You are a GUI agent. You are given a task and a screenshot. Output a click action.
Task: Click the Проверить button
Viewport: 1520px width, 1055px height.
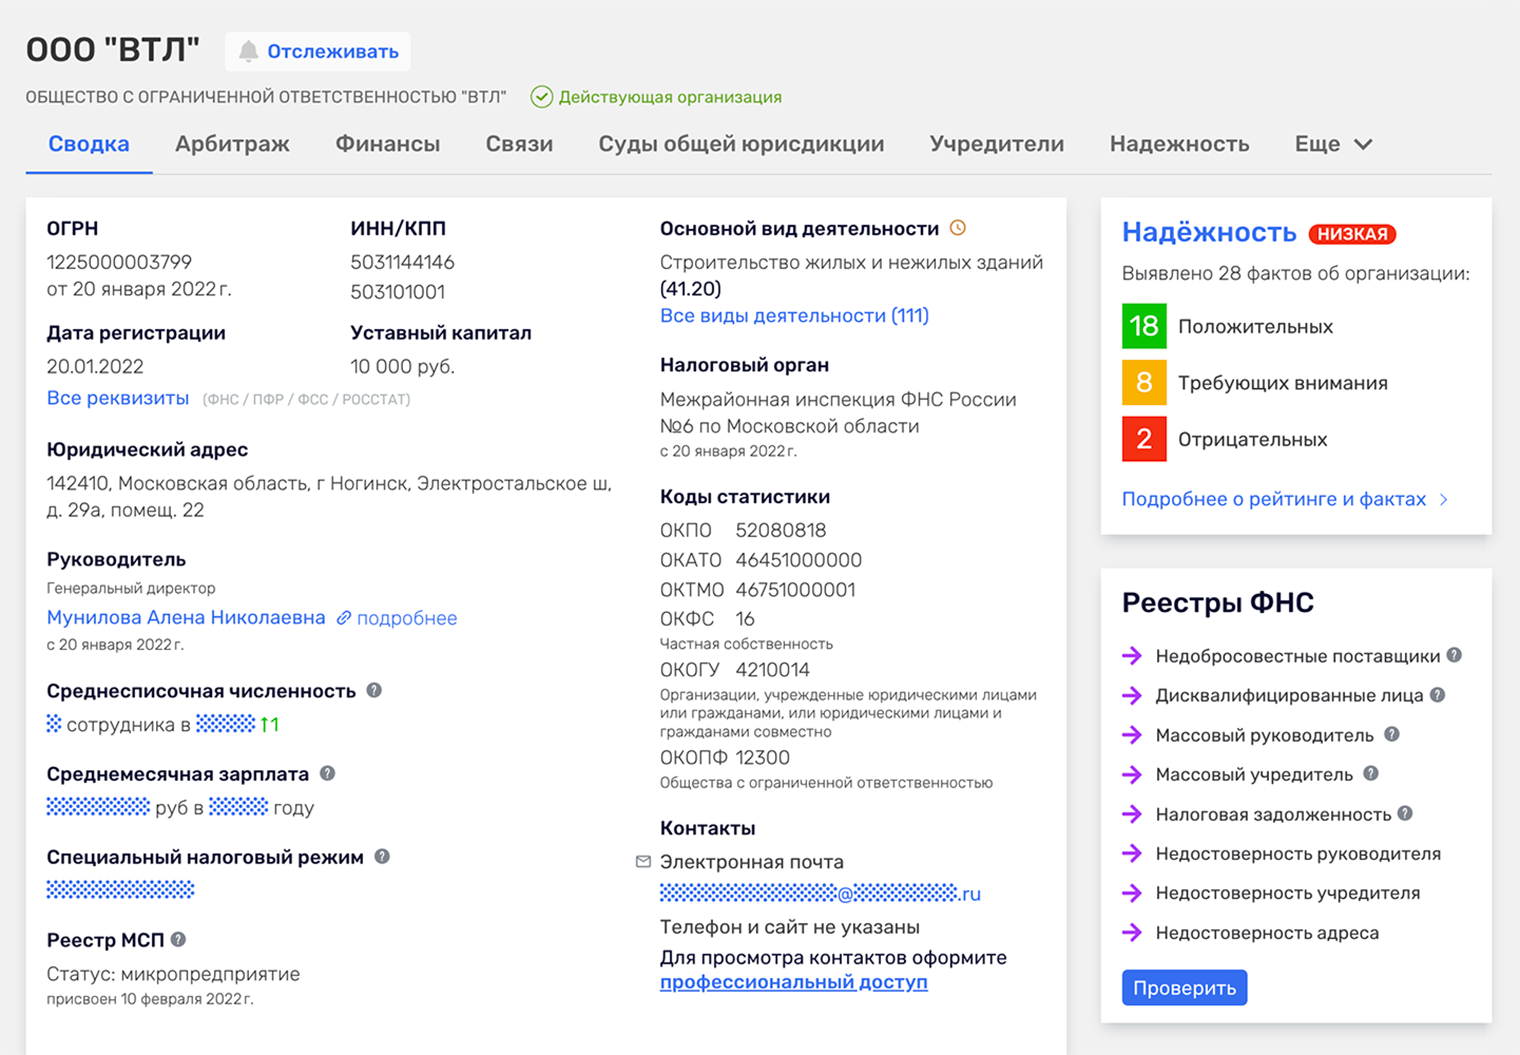click(1184, 988)
